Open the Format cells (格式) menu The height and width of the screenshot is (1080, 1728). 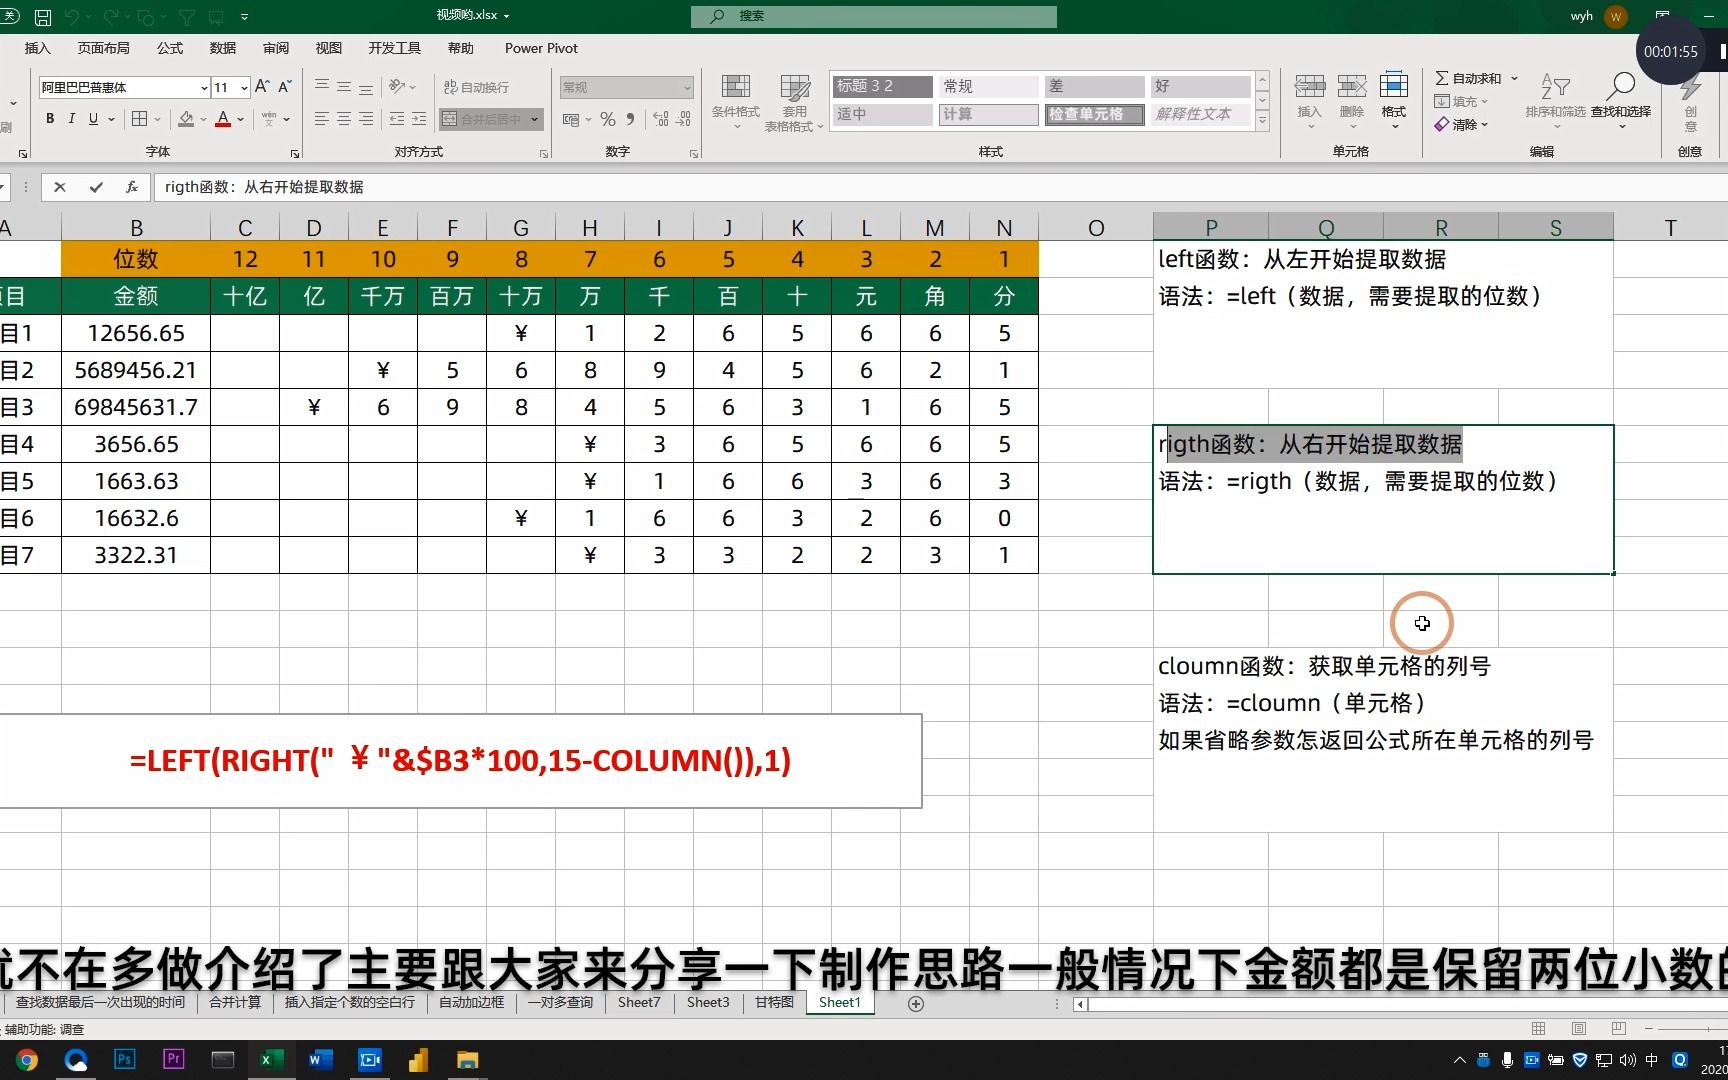1394,101
